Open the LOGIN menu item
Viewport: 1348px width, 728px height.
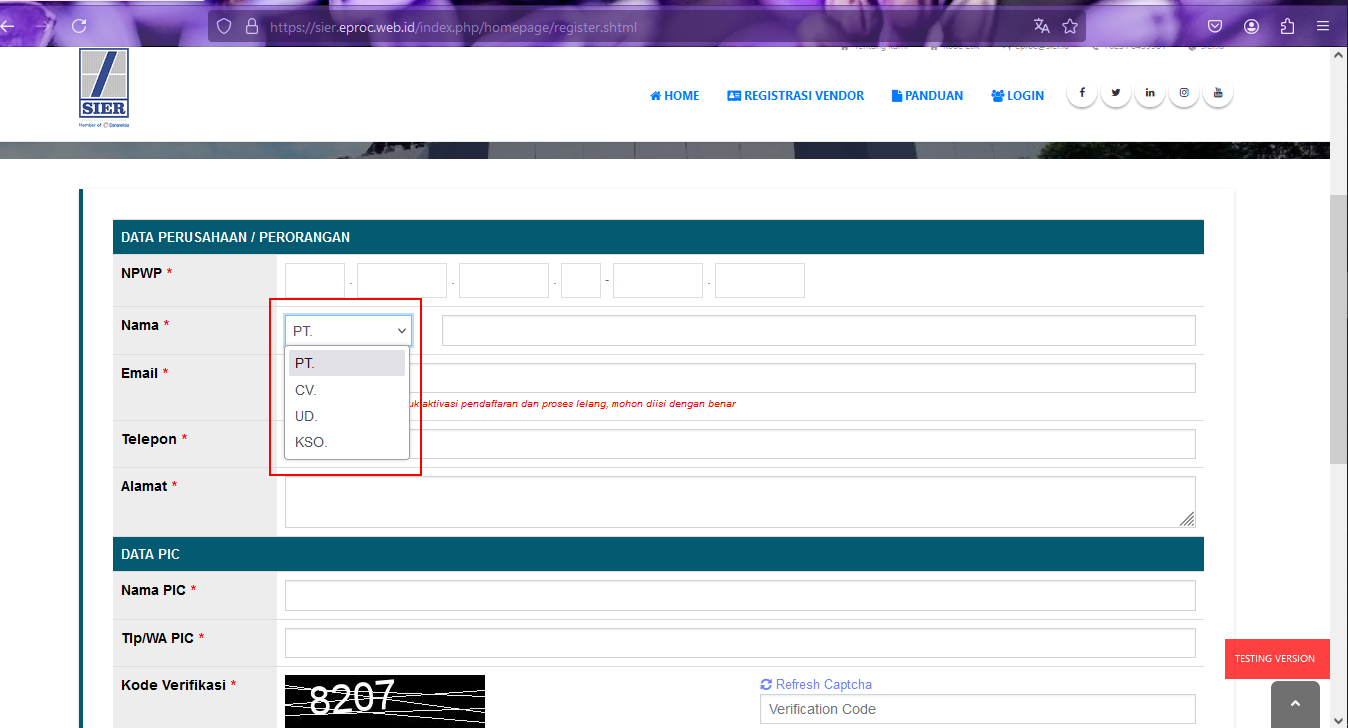point(1018,96)
